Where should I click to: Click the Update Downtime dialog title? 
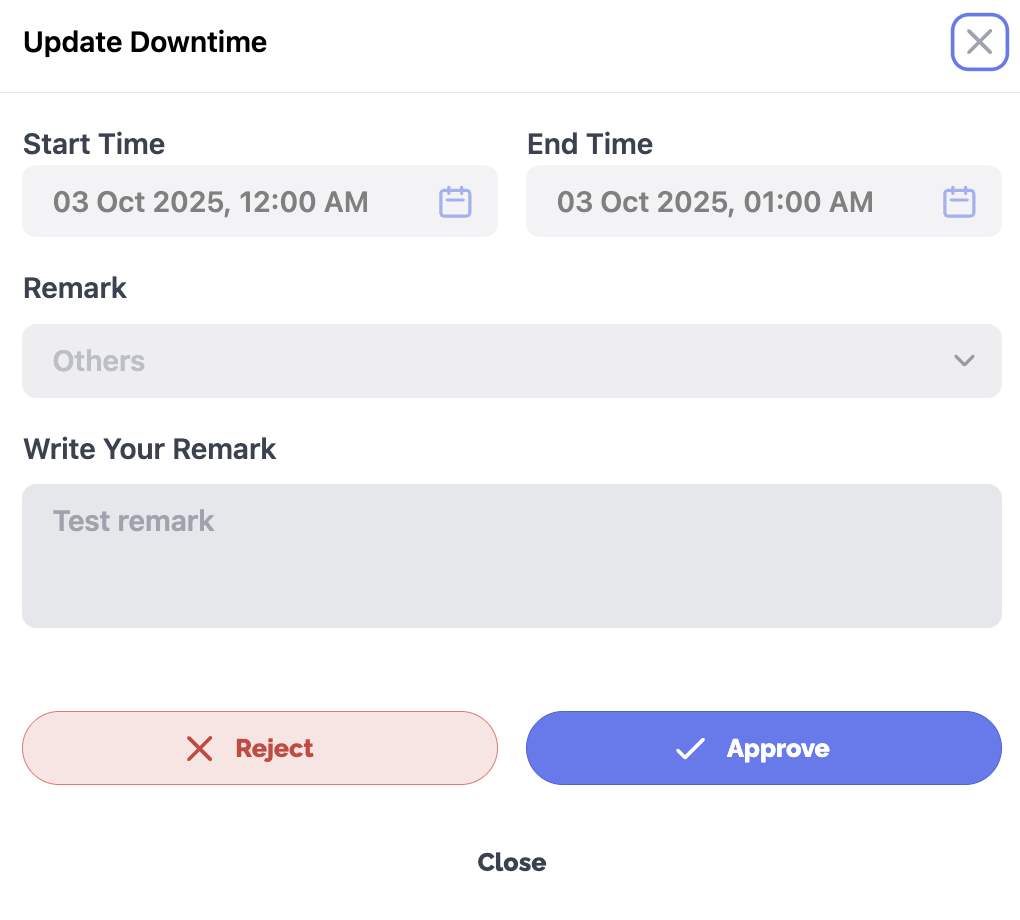[145, 42]
